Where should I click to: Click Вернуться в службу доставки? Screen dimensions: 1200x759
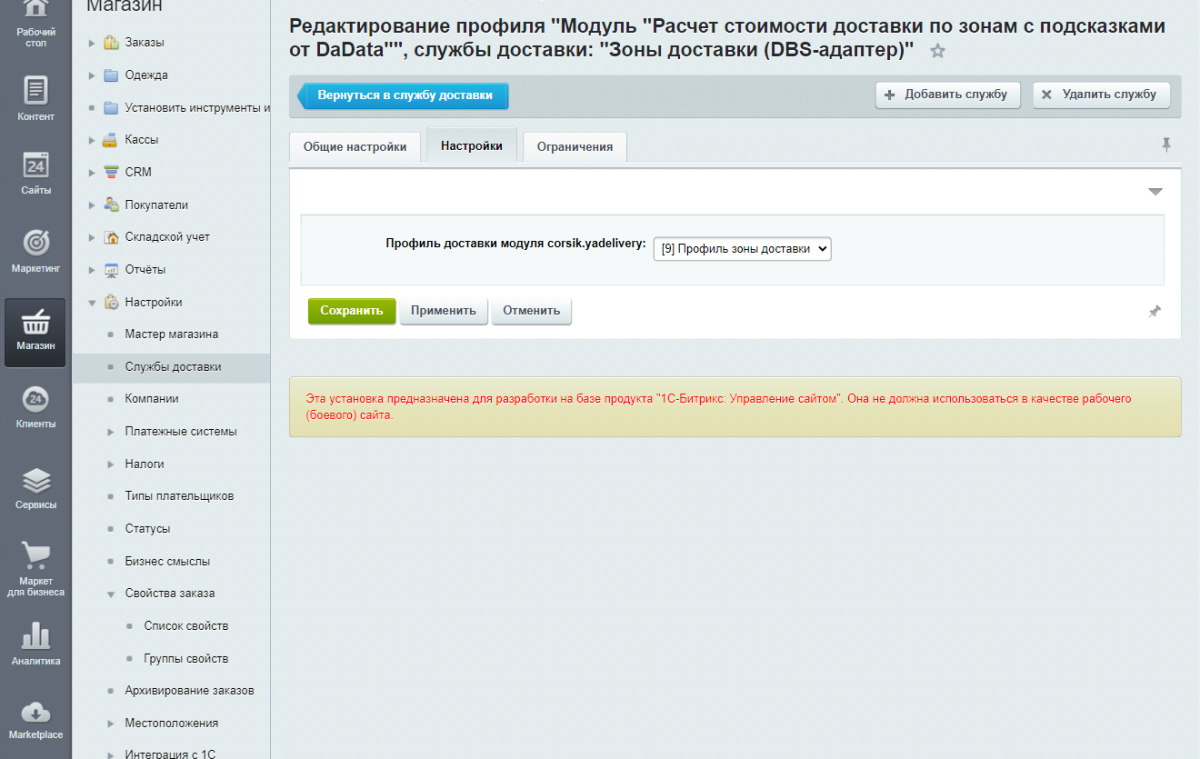[x=404, y=95]
